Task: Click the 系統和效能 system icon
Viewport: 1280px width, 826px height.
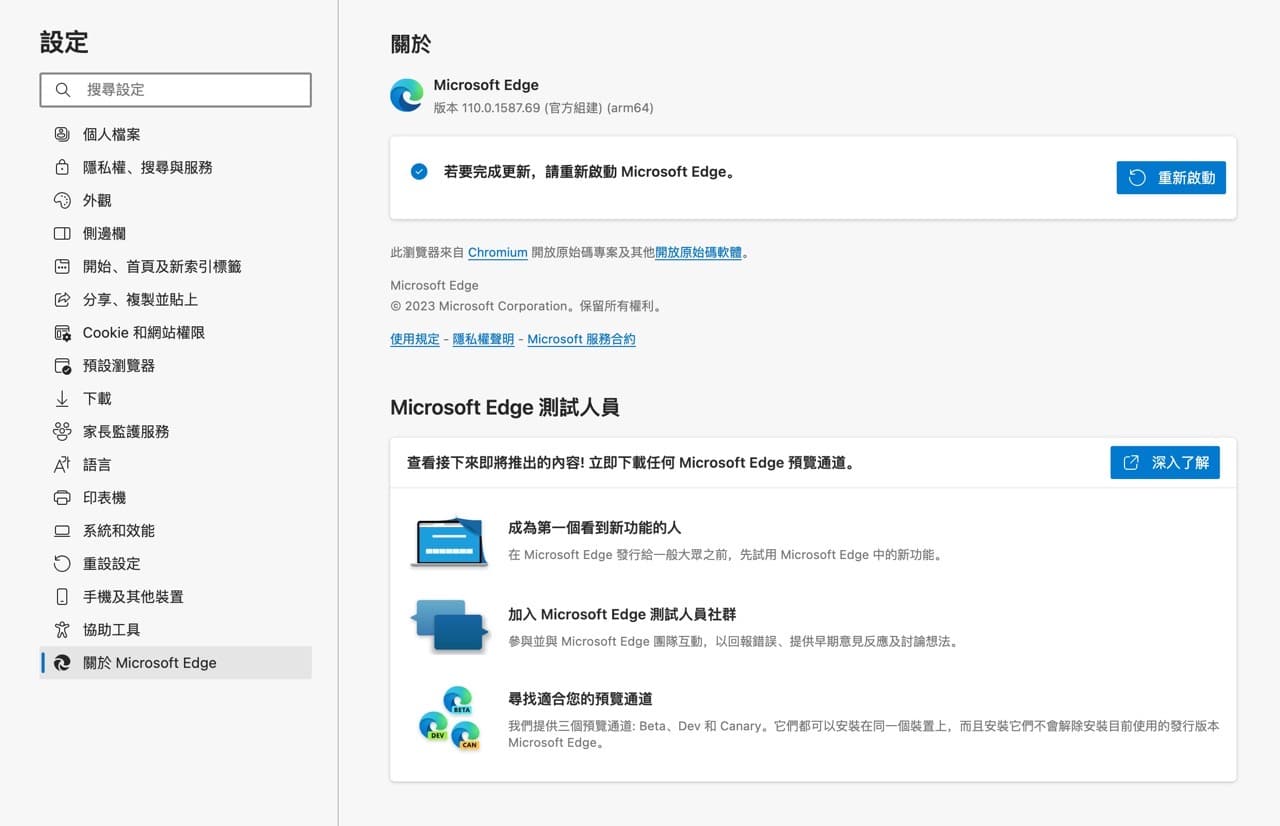Action: [x=62, y=530]
